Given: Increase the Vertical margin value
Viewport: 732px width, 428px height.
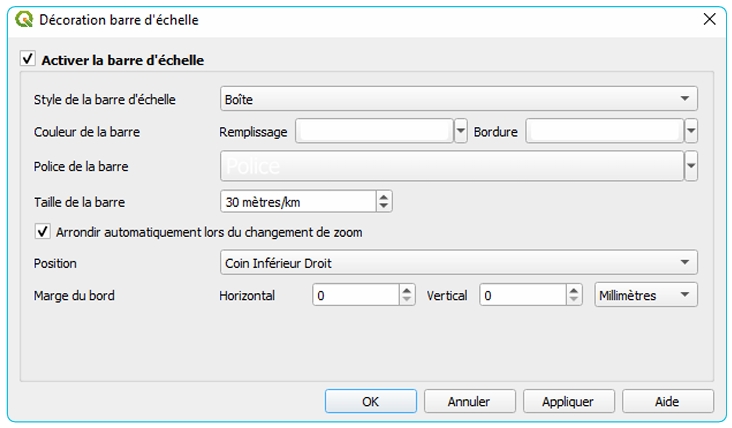Looking at the screenshot, I should [574, 290].
